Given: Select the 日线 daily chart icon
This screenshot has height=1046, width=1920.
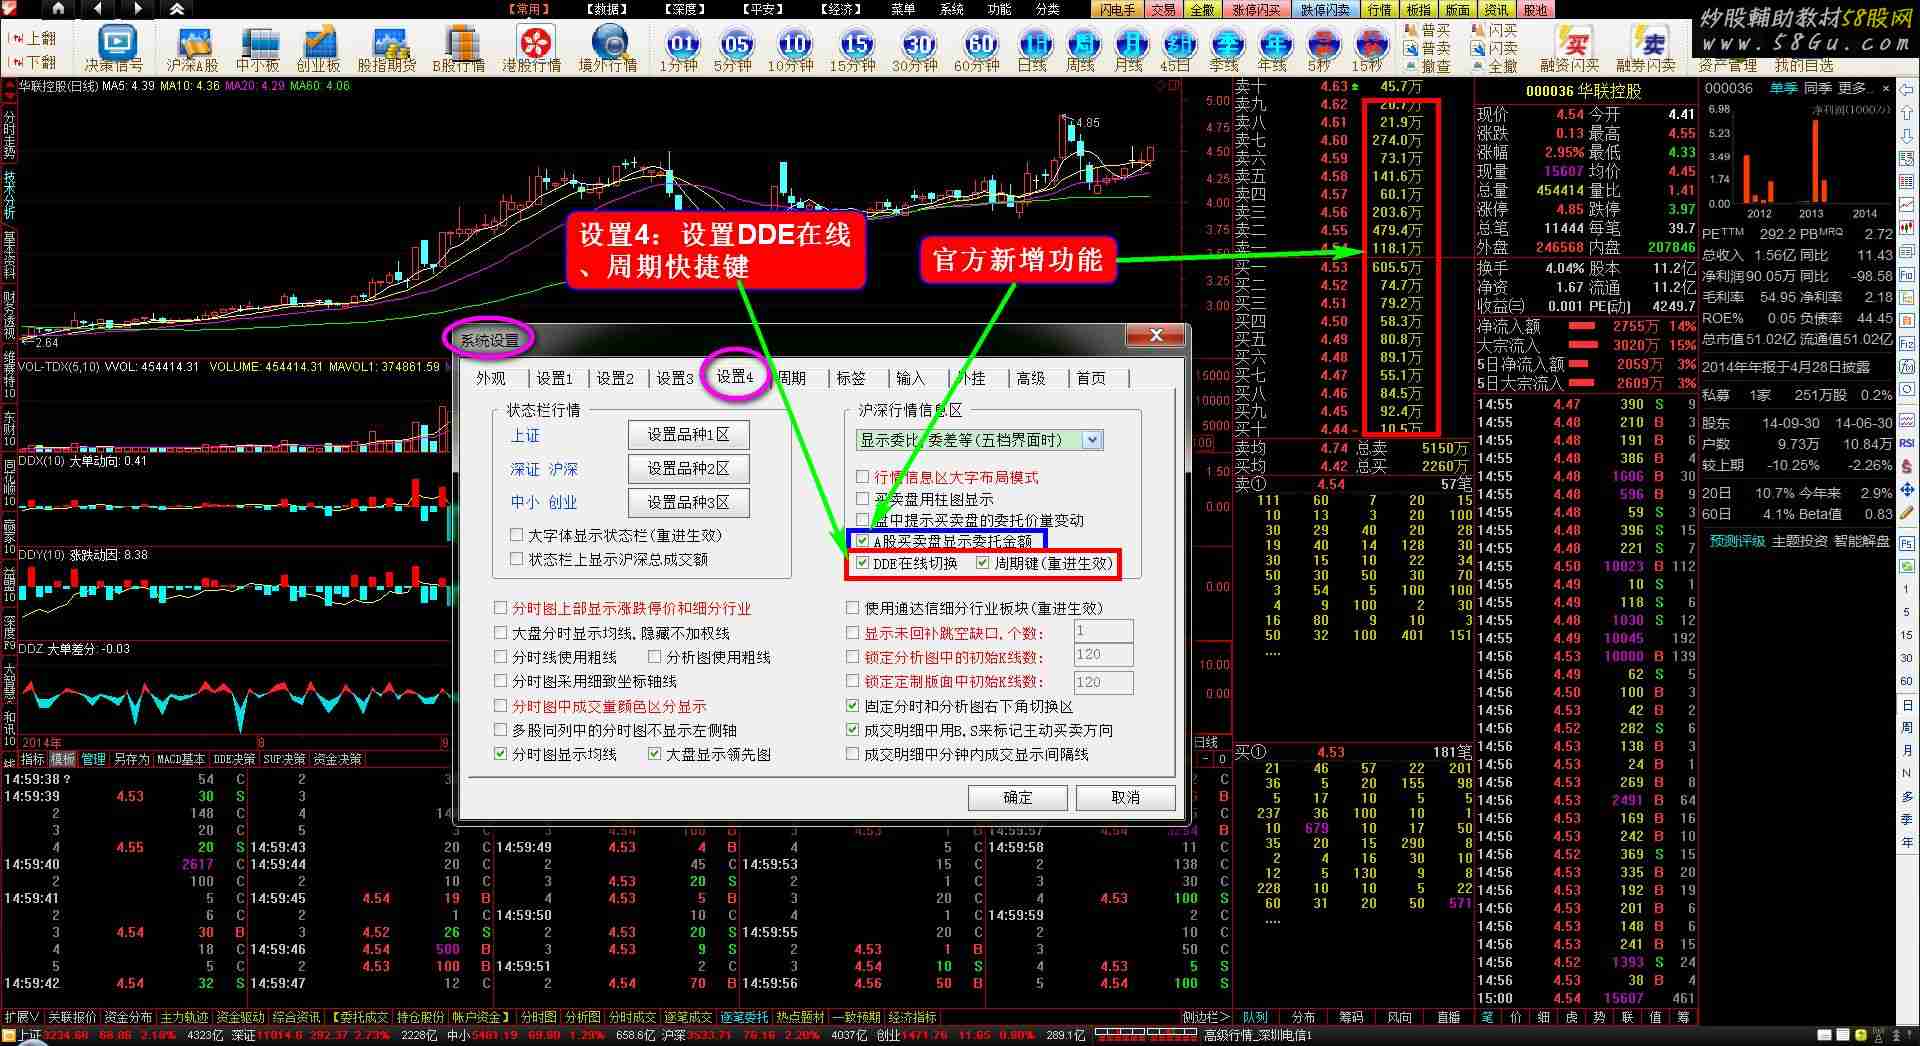Looking at the screenshot, I should (x=1032, y=47).
